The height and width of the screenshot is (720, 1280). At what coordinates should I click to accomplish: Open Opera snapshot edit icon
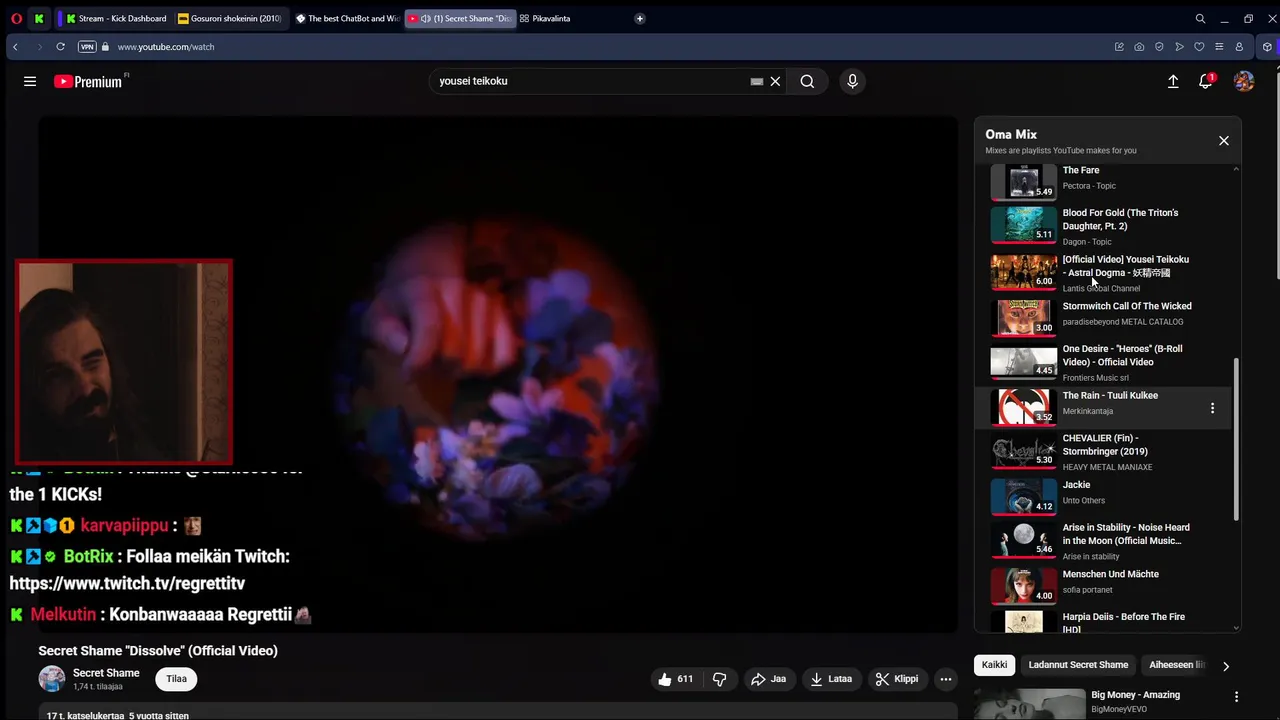1119,47
